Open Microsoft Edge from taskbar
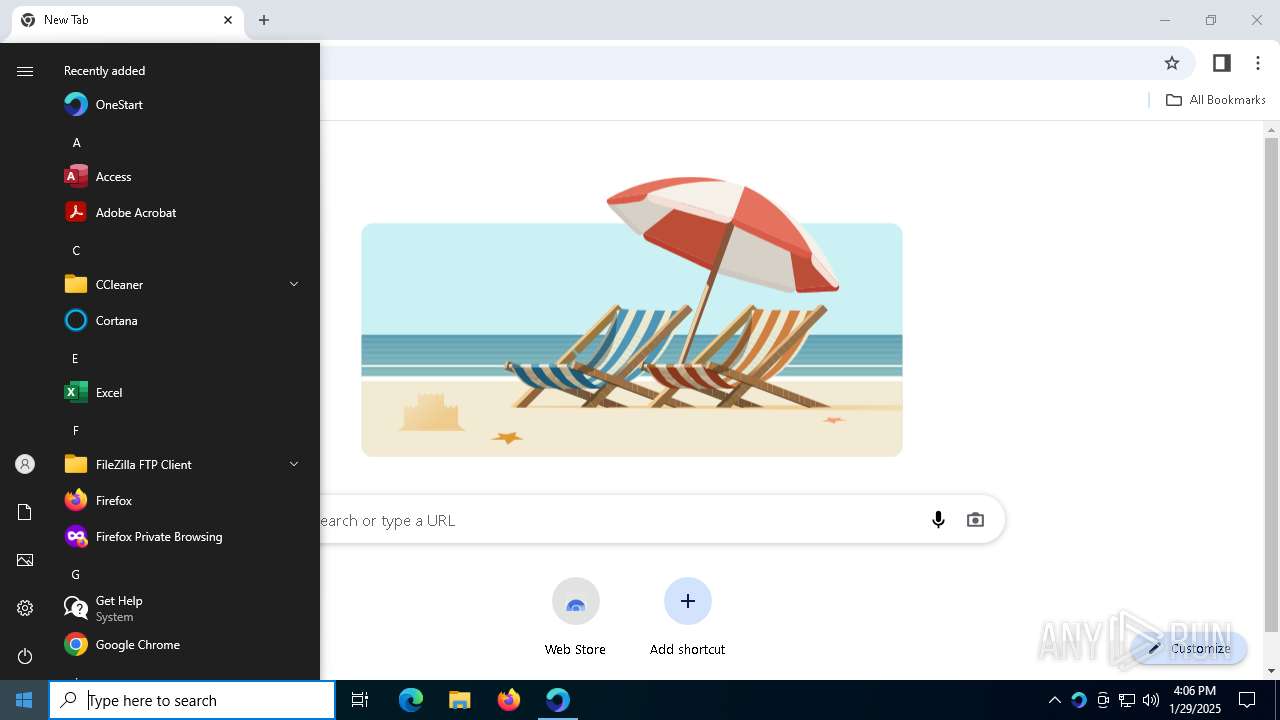The width and height of the screenshot is (1280, 720). click(x=411, y=700)
